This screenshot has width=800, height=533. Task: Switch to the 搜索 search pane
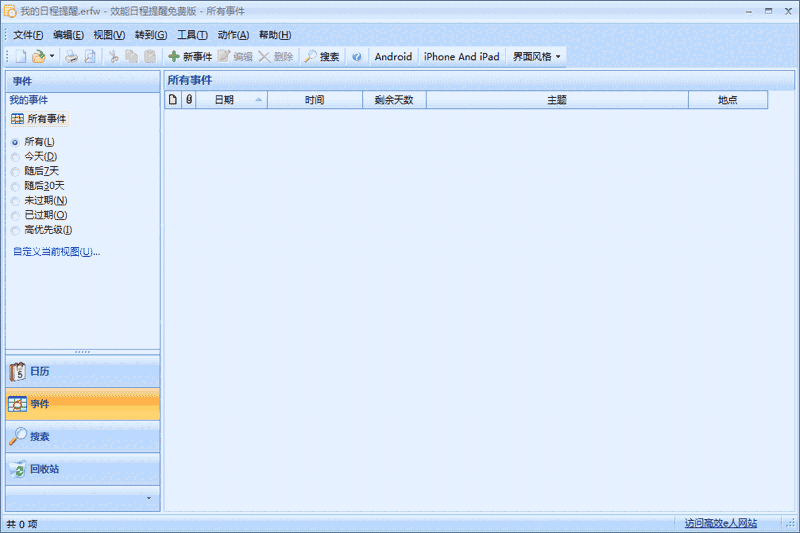[83, 437]
